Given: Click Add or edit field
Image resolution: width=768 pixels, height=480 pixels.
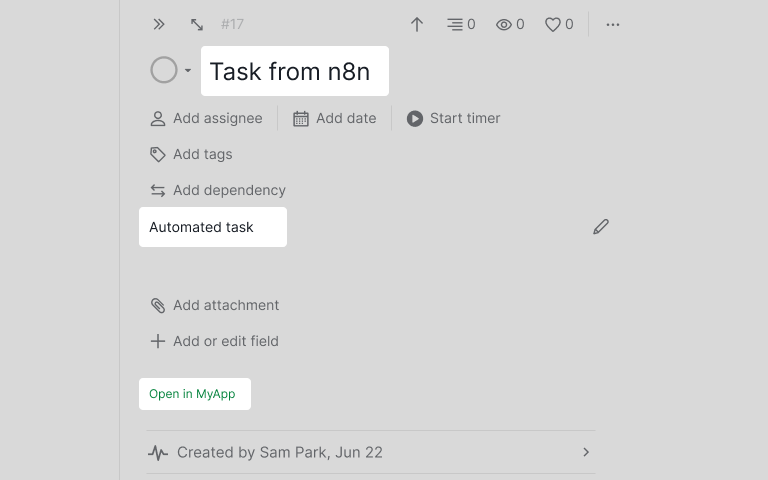Looking at the screenshot, I should pos(214,341).
